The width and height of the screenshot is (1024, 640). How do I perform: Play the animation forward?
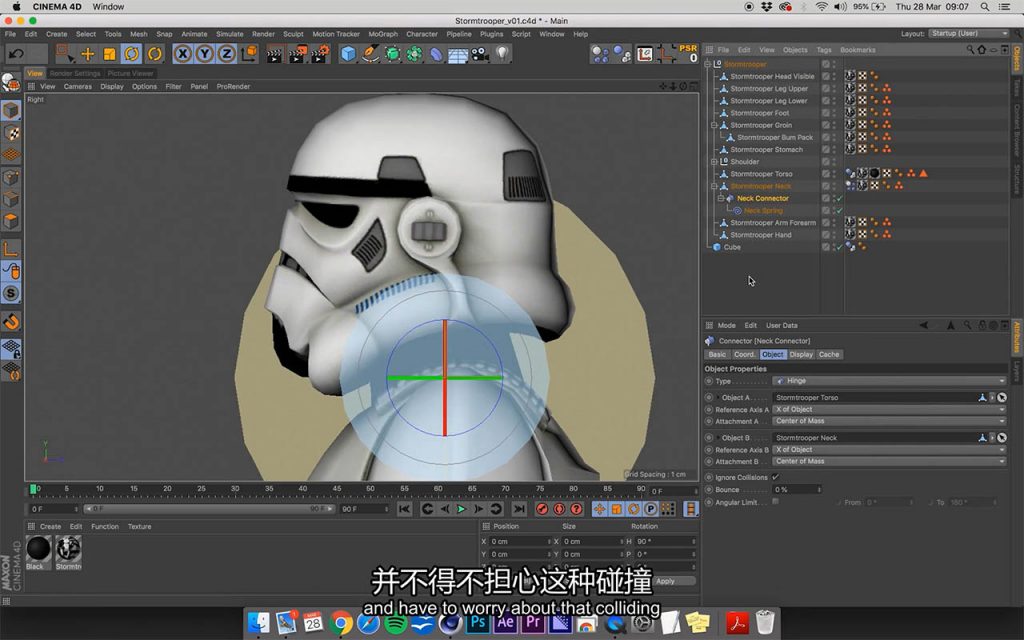point(461,509)
